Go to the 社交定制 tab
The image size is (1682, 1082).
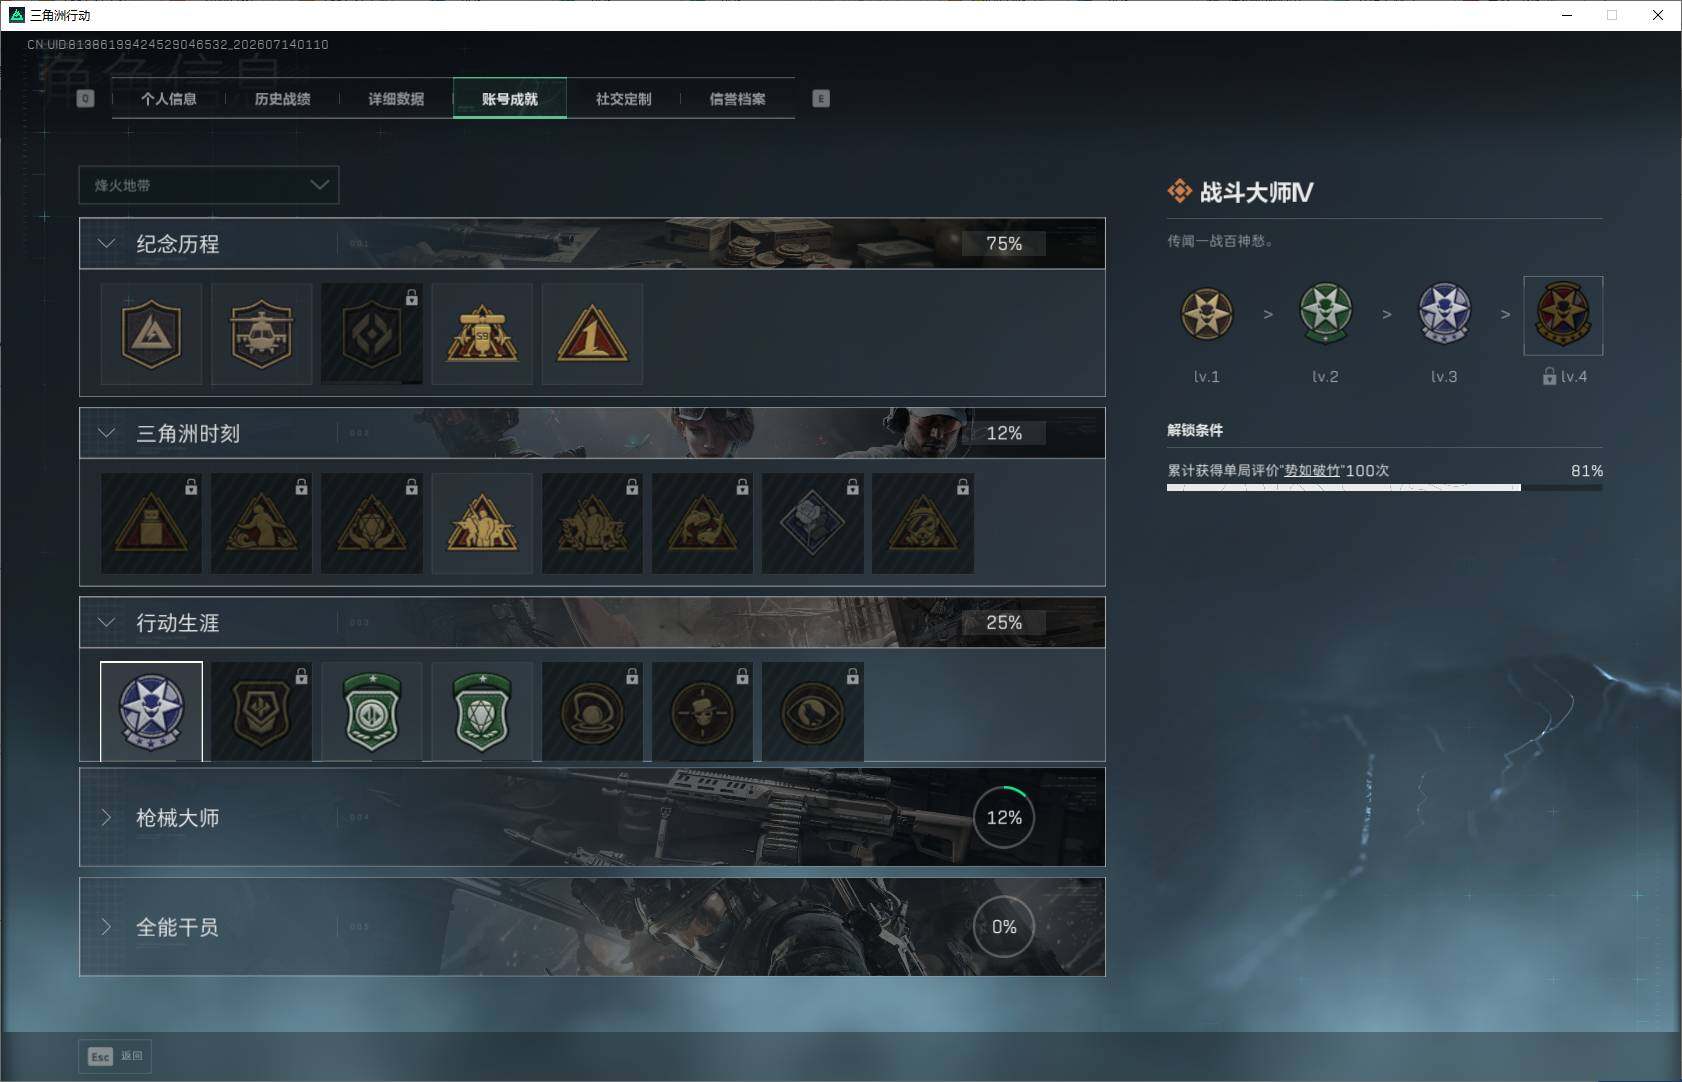click(x=624, y=99)
